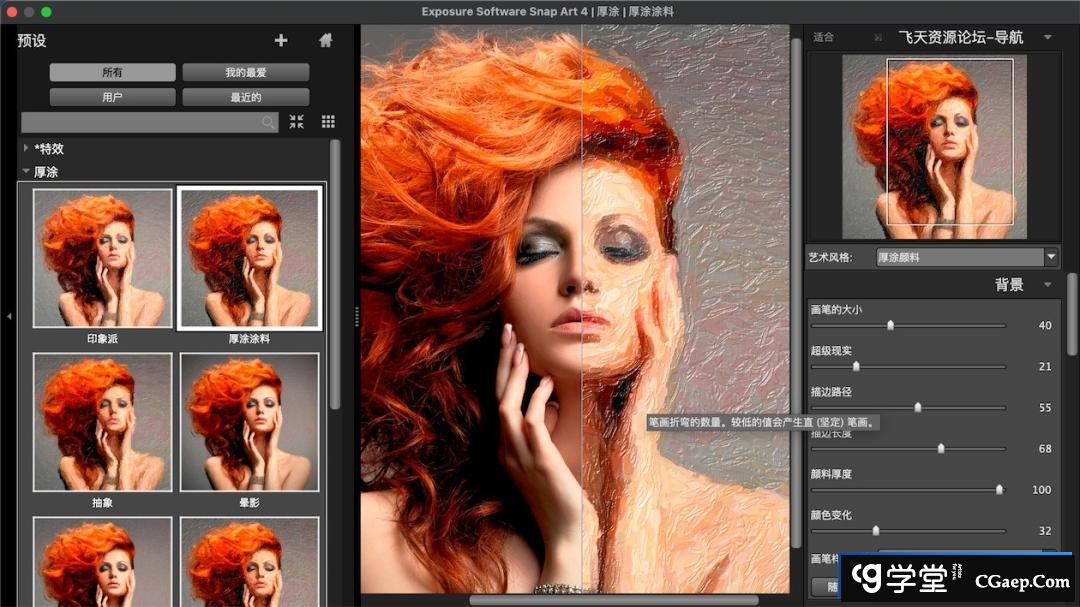This screenshot has height=607, width=1080.
Task: Collapse the 厚涂 preset category
Action: pyautogui.click(x=26, y=172)
